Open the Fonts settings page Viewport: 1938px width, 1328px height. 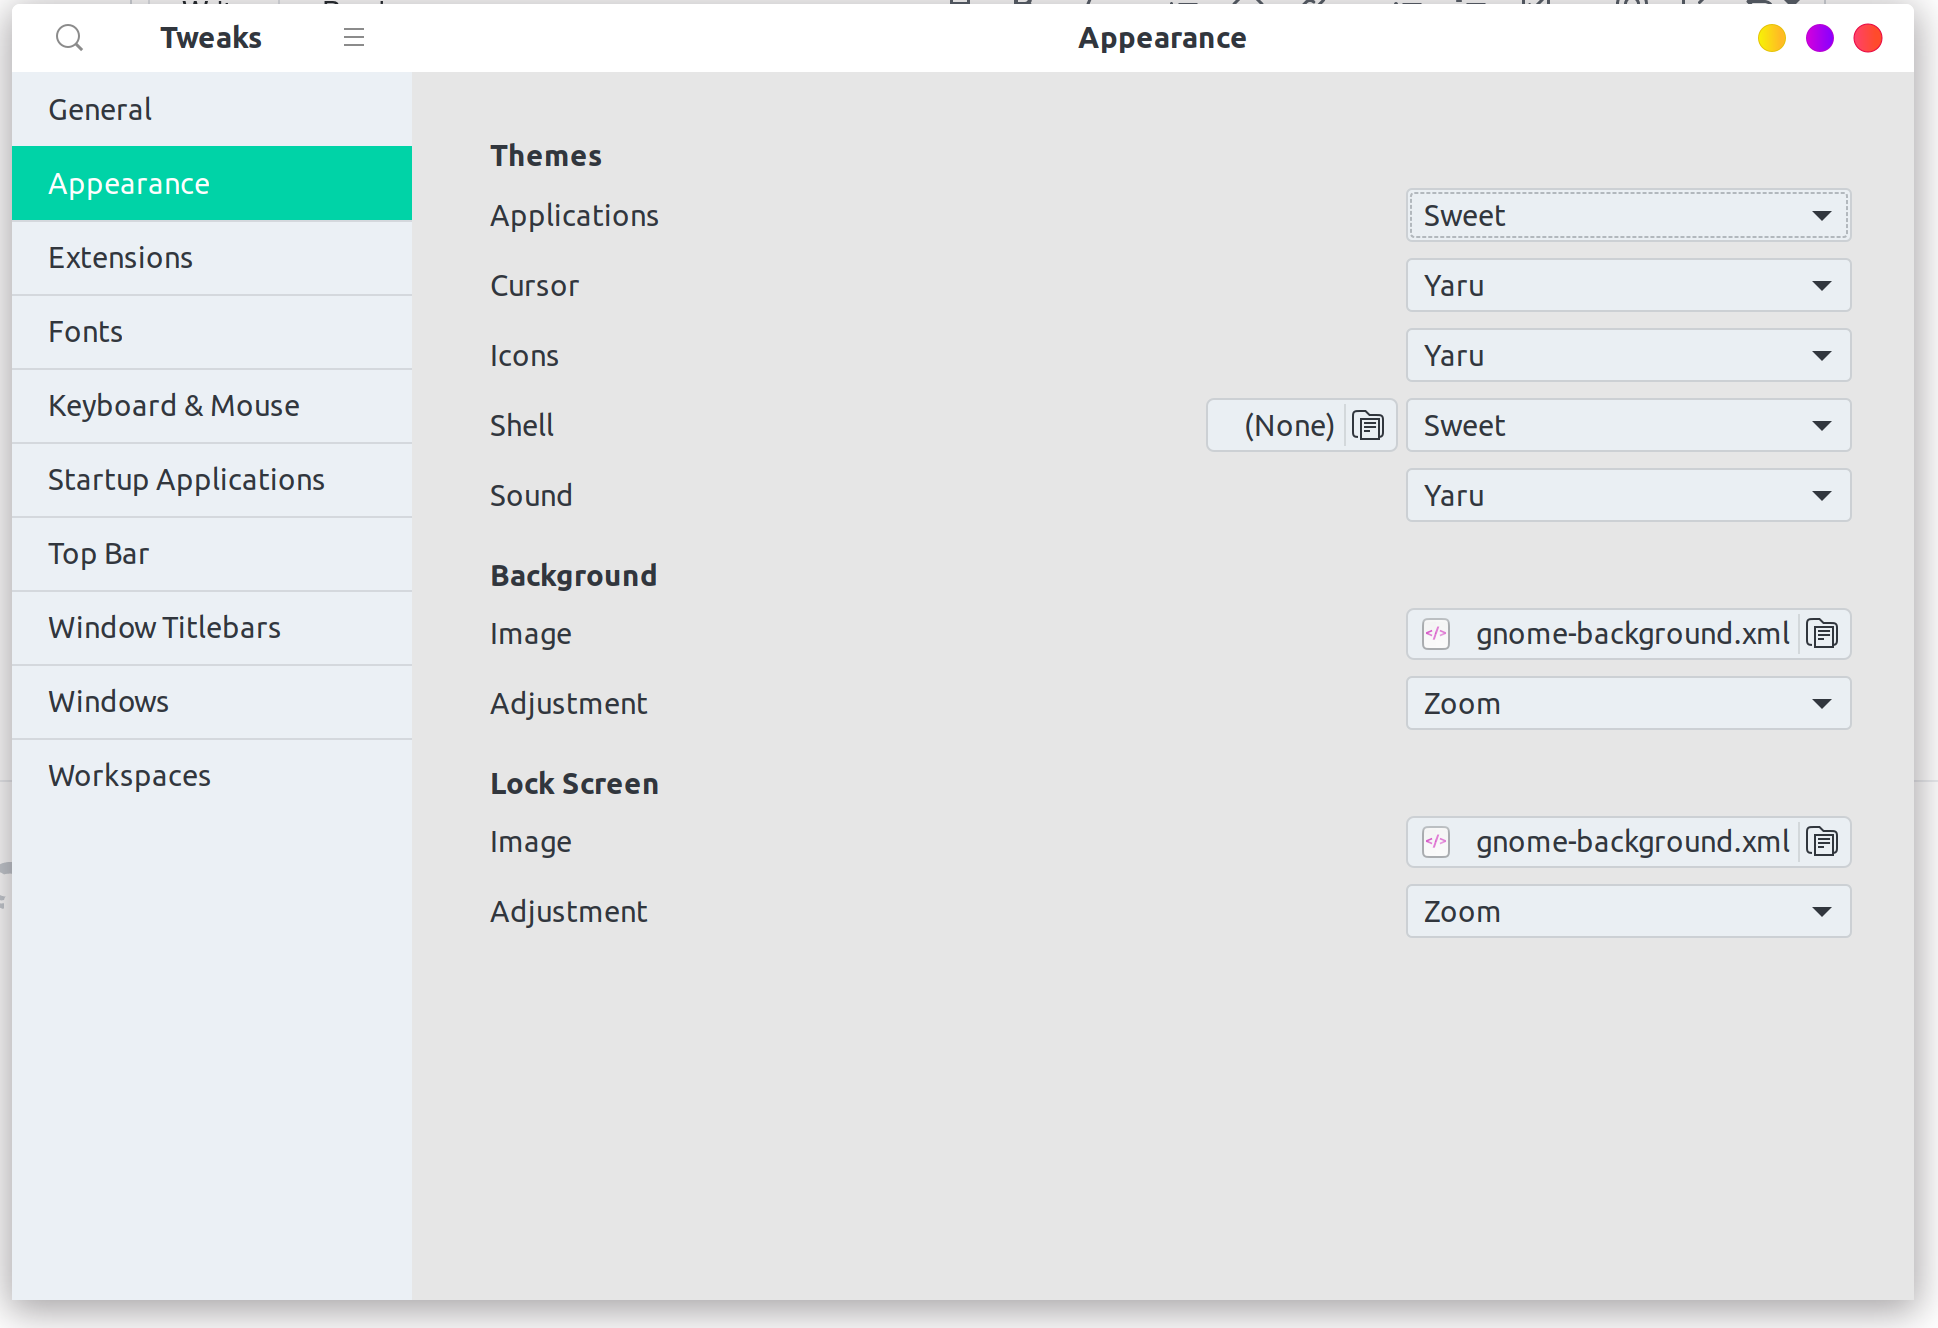pyautogui.click(x=85, y=331)
